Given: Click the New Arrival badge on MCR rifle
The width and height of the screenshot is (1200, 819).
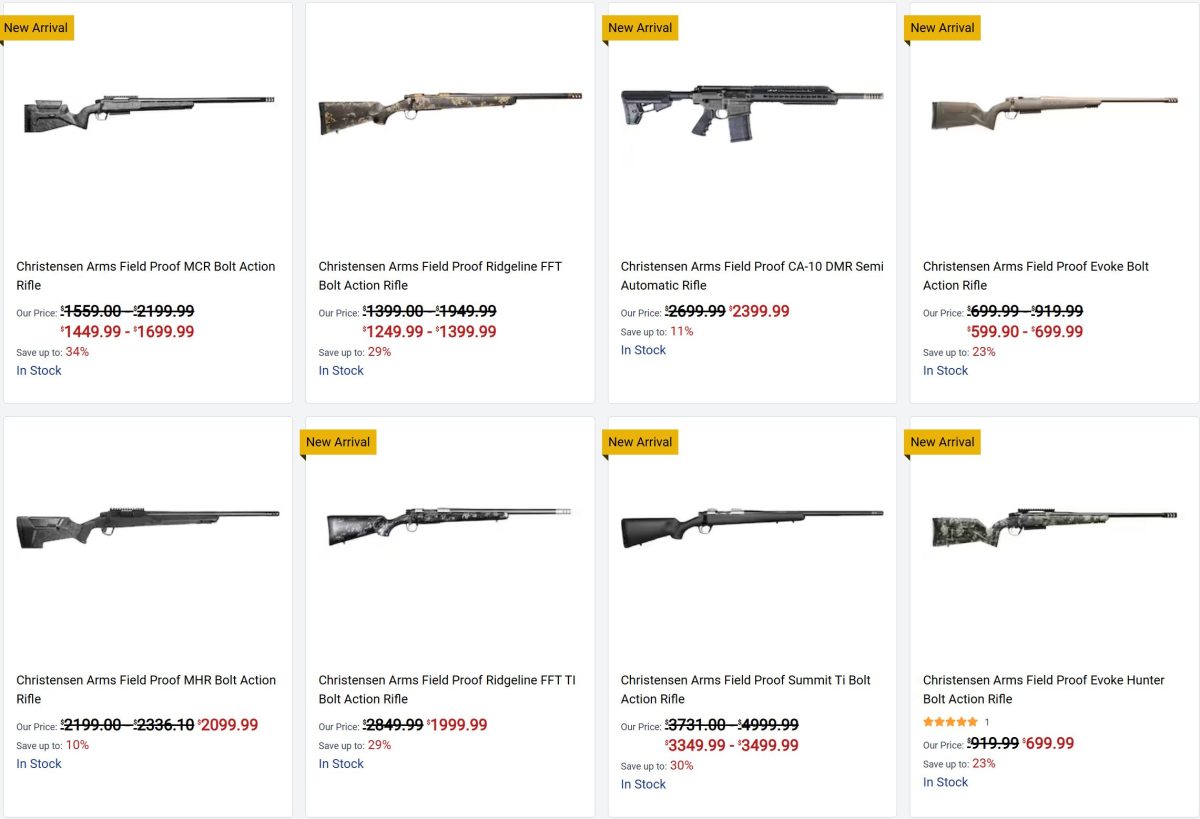Looking at the screenshot, I should pos(36,28).
